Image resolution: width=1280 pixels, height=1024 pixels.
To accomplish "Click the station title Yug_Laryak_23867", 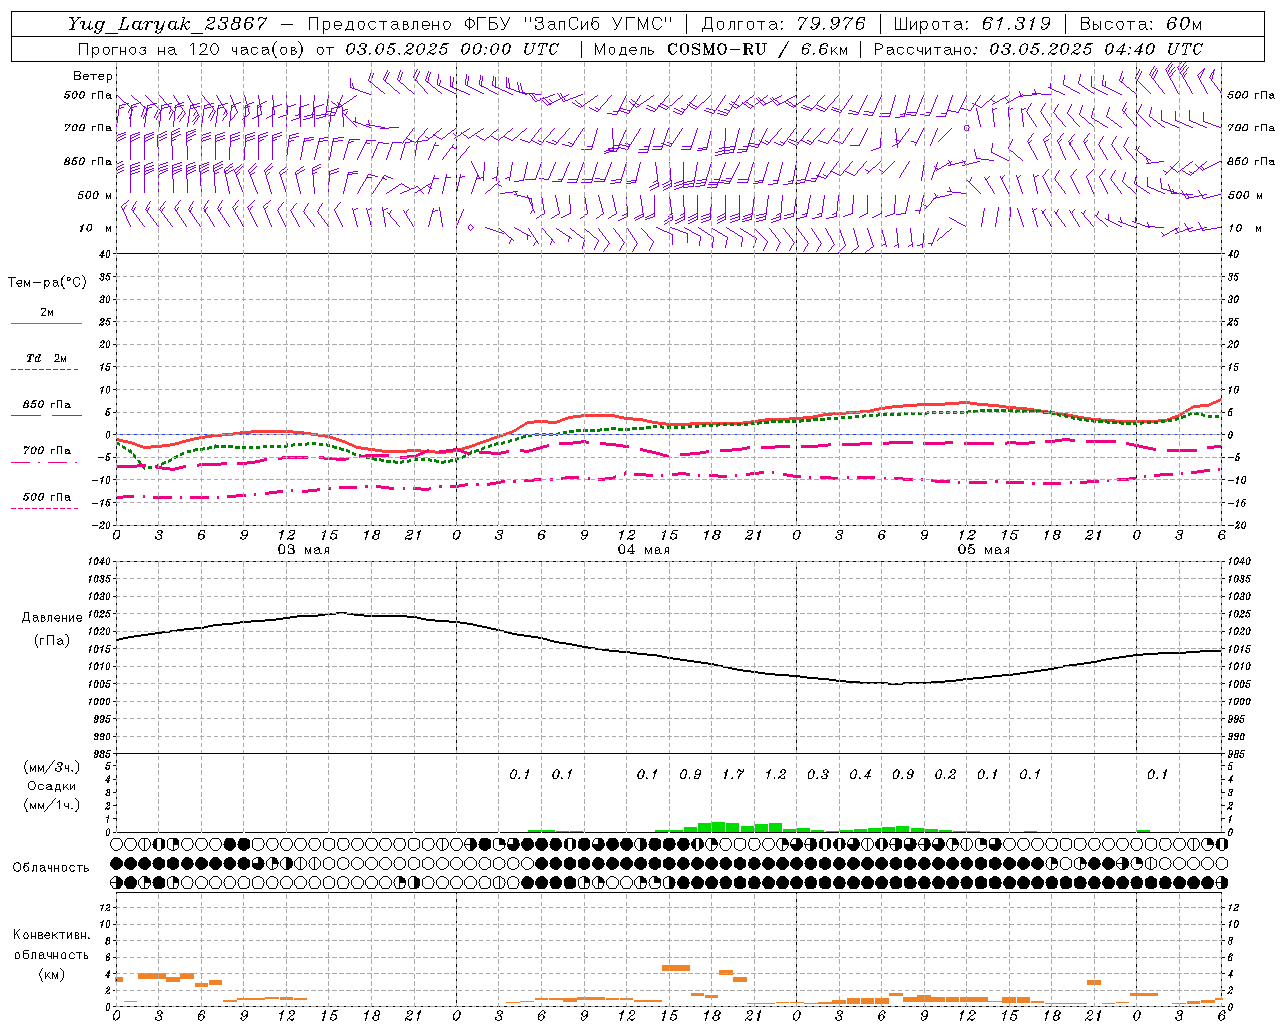I will (x=168, y=24).
